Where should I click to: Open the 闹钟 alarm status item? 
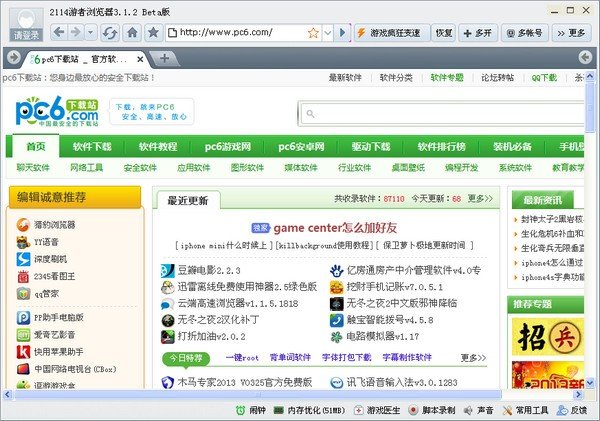click(250, 410)
